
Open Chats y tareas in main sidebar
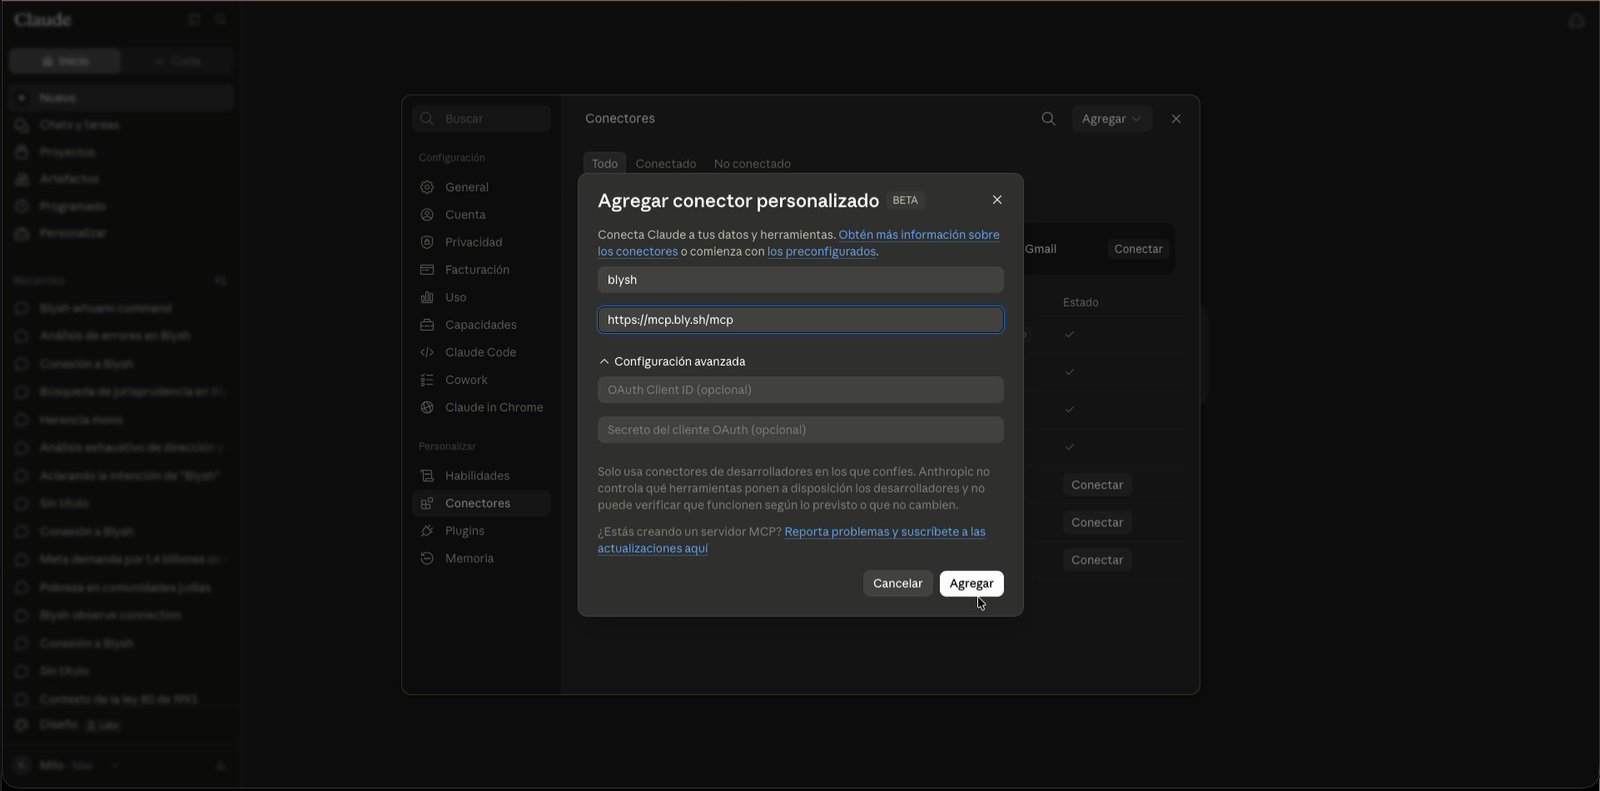coord(122,125)
